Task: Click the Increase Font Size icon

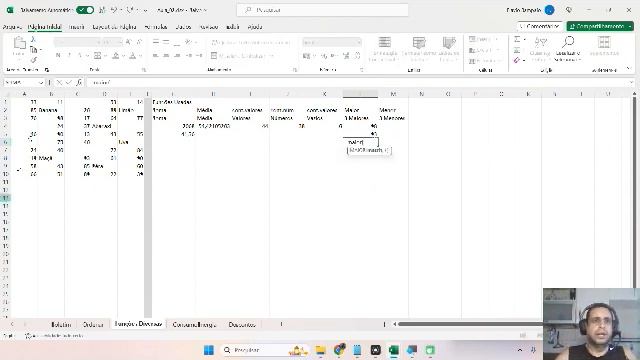Action: (x=129, y=42)
